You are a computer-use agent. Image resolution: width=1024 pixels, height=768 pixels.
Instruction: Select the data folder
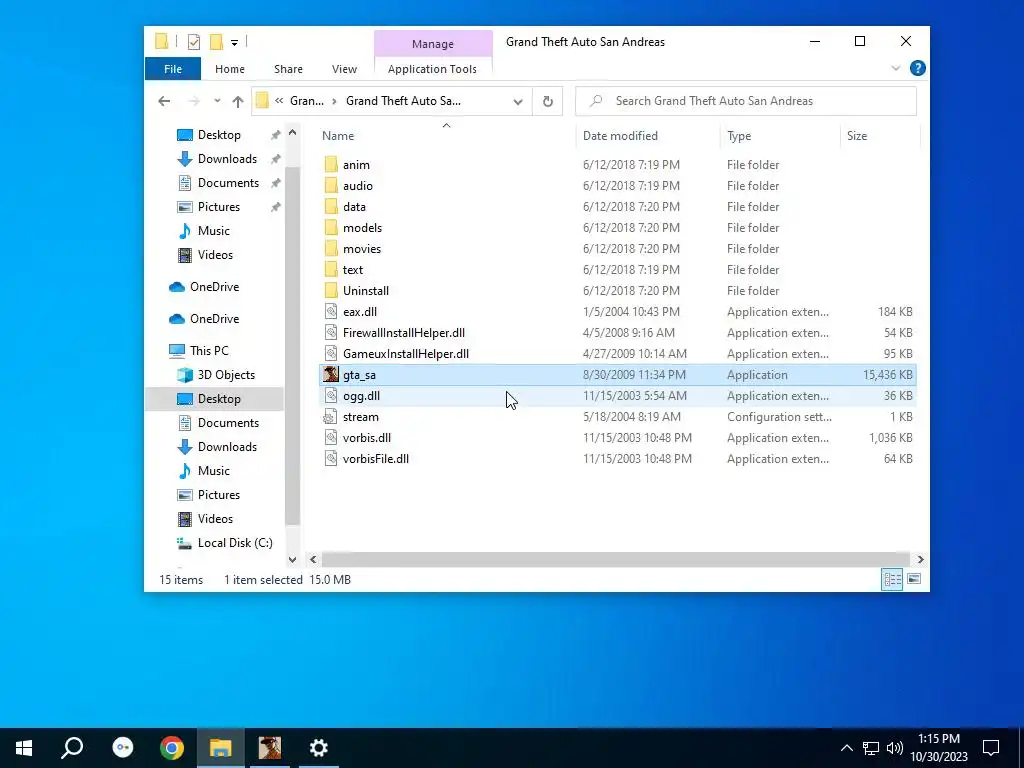(354, 207)
